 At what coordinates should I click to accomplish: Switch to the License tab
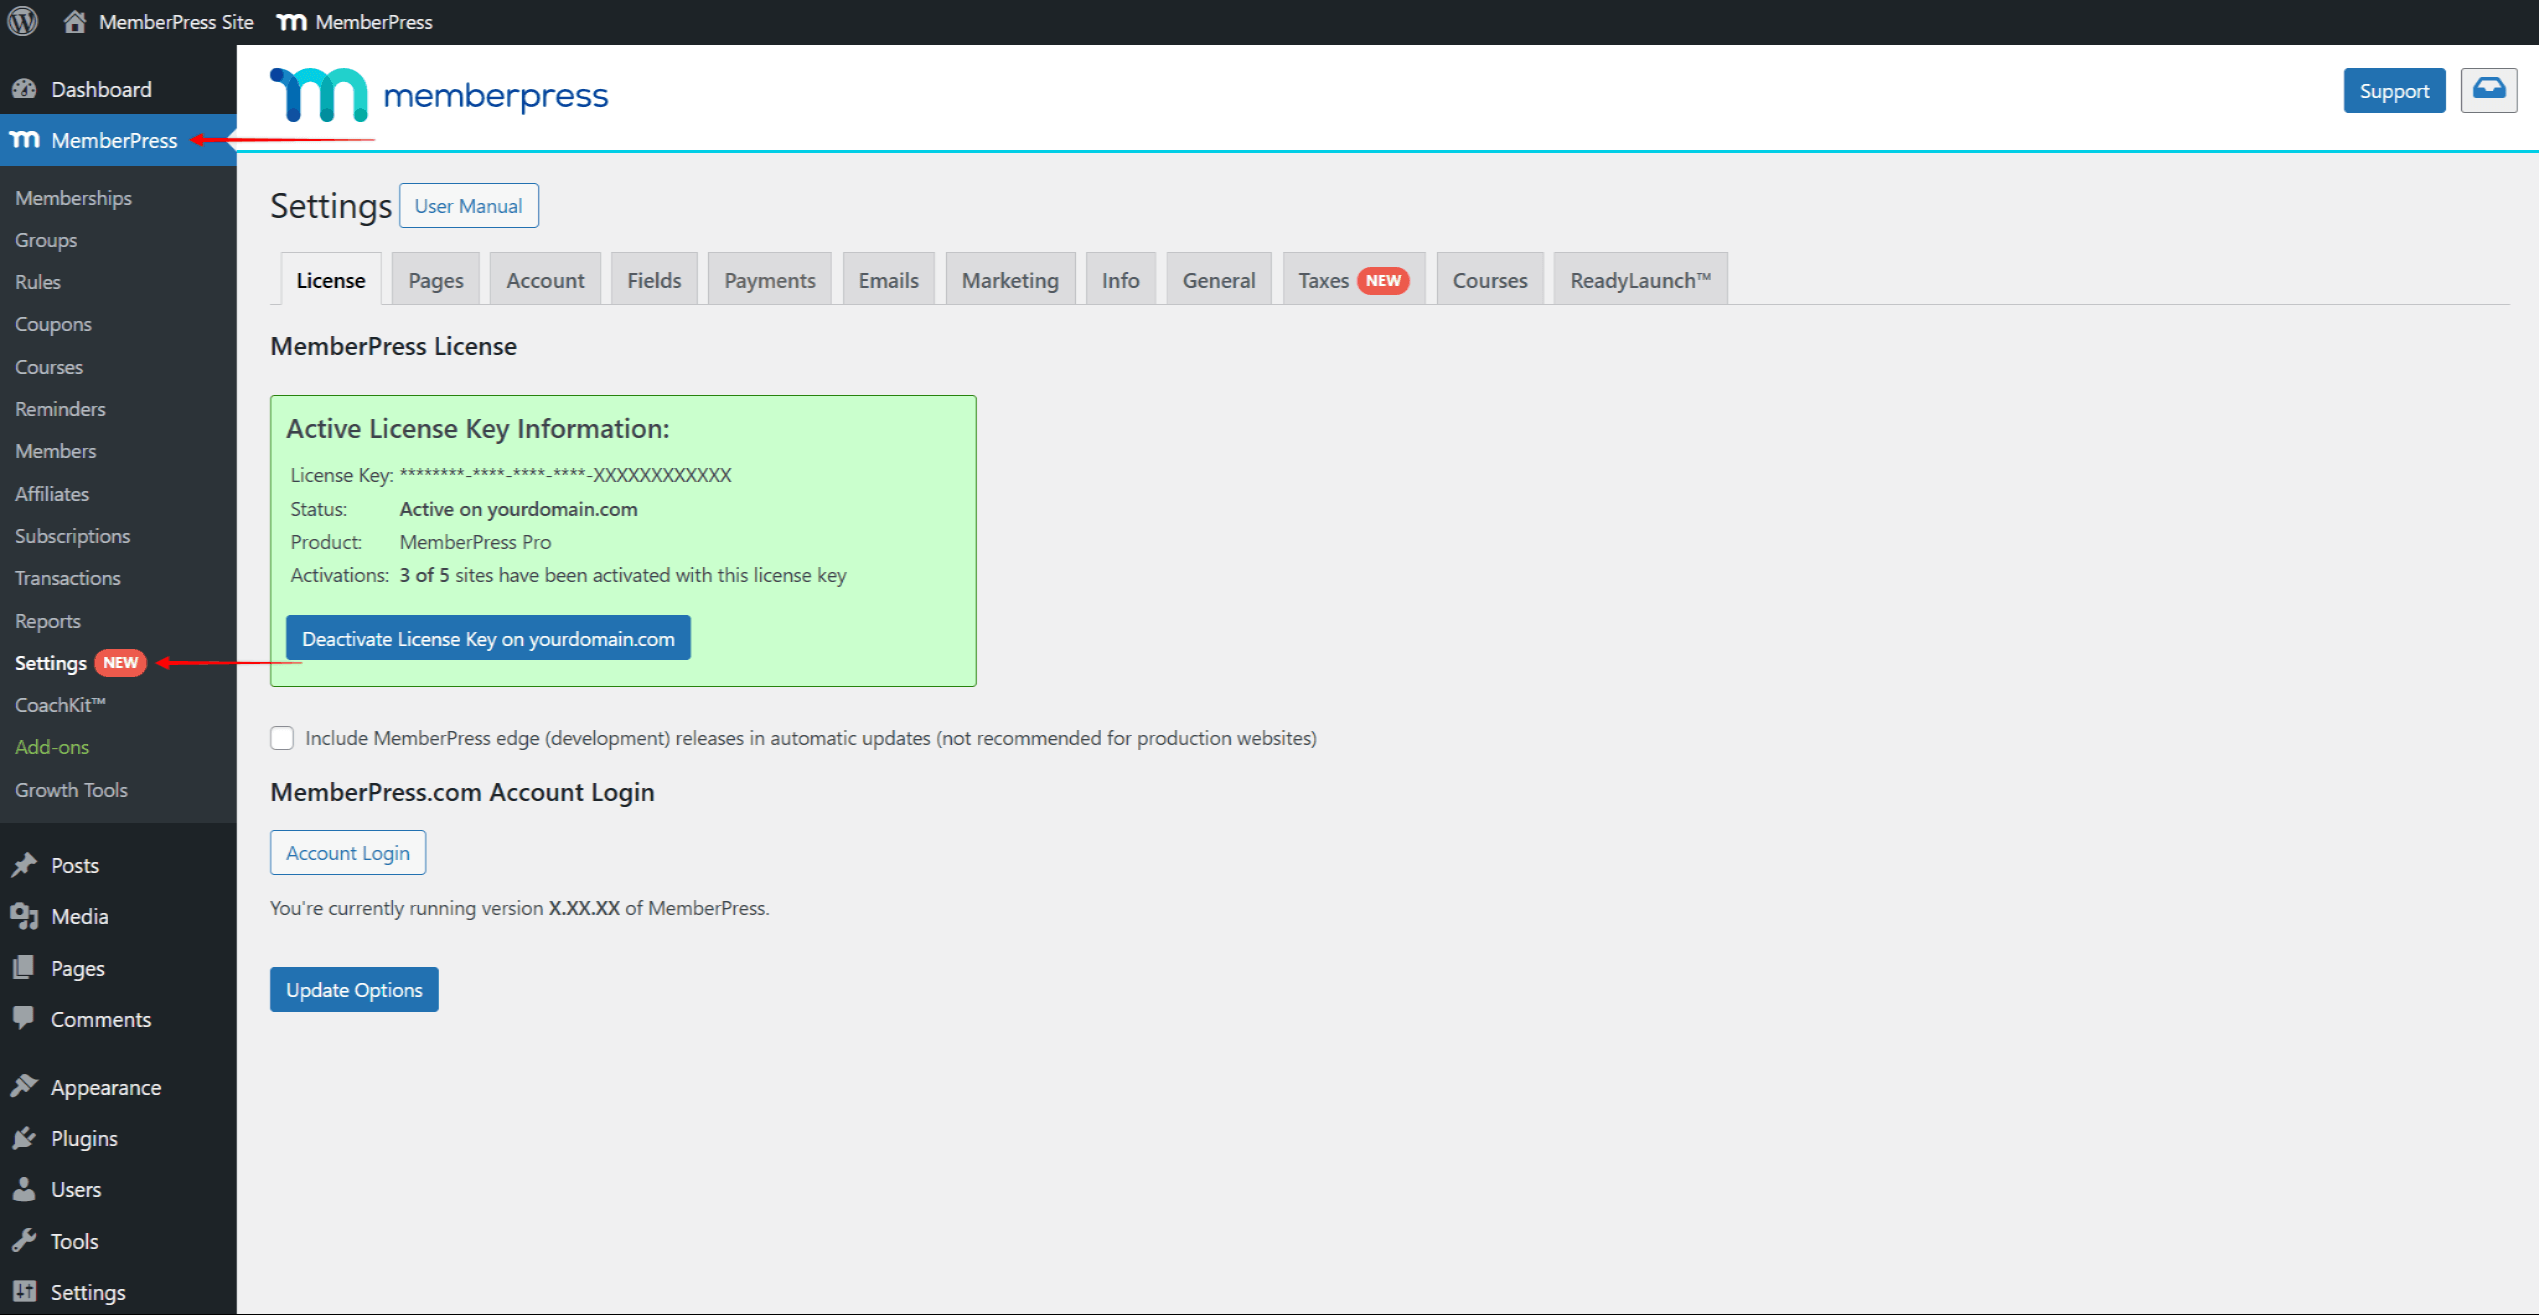pyautogui.click(x=330, y=280)
